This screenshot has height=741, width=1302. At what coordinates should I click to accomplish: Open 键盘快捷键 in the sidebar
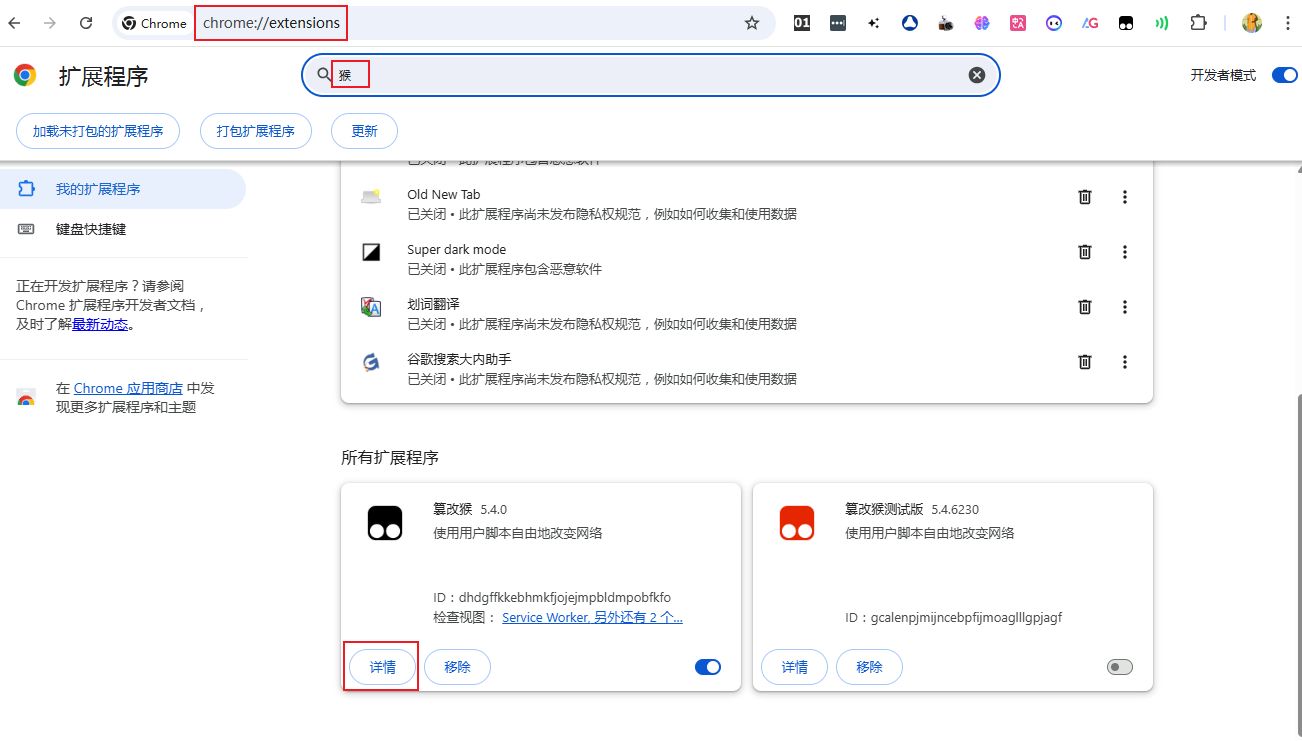coord(91,229)
